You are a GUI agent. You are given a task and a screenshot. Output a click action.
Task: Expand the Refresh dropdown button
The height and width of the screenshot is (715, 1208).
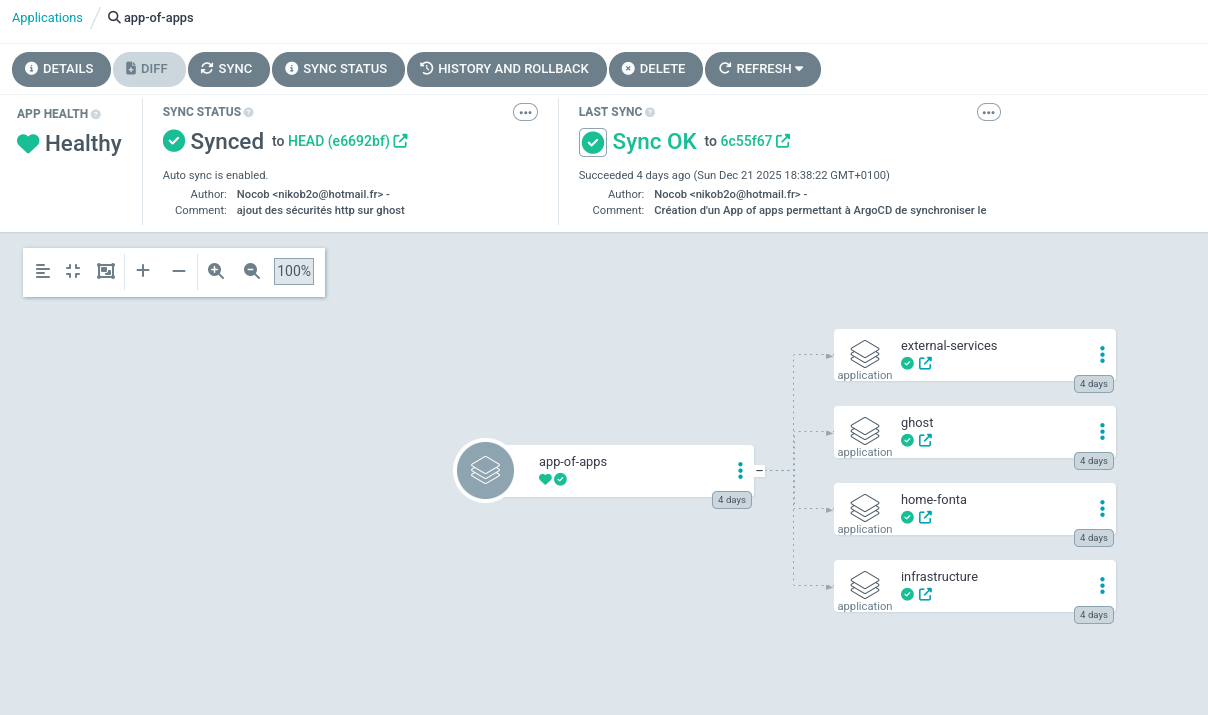pos(762,69)
